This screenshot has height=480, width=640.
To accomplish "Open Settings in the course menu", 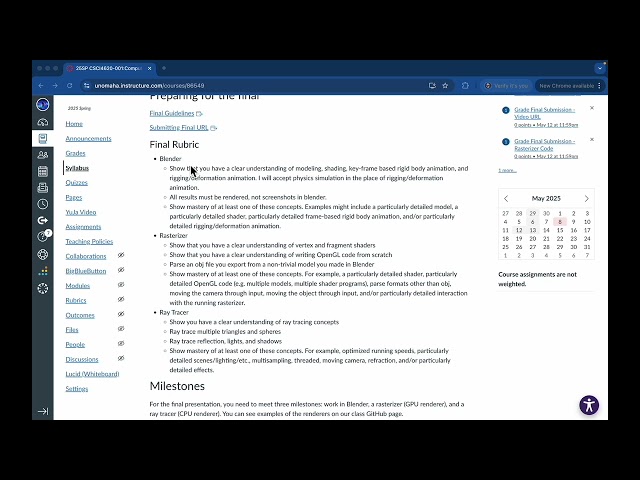I will [77, 389].
